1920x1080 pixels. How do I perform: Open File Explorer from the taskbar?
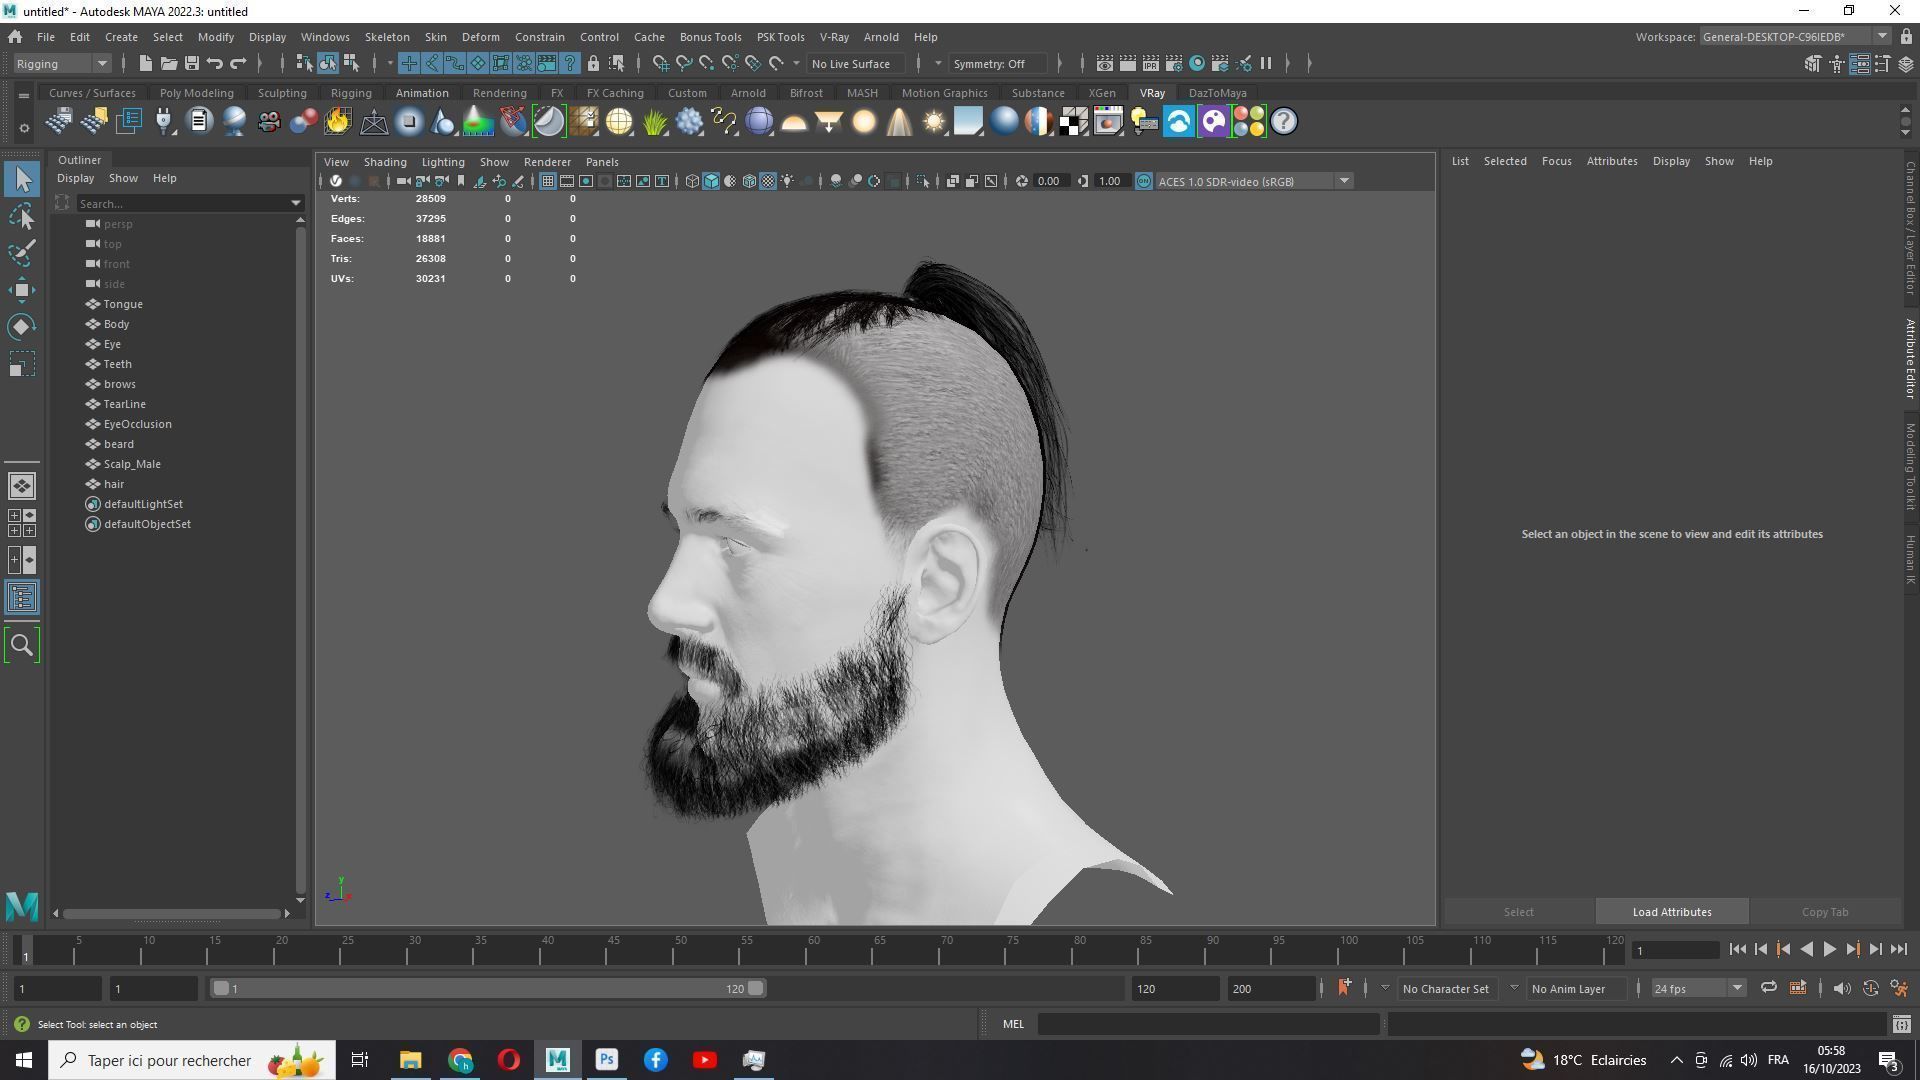(410, 1060)
